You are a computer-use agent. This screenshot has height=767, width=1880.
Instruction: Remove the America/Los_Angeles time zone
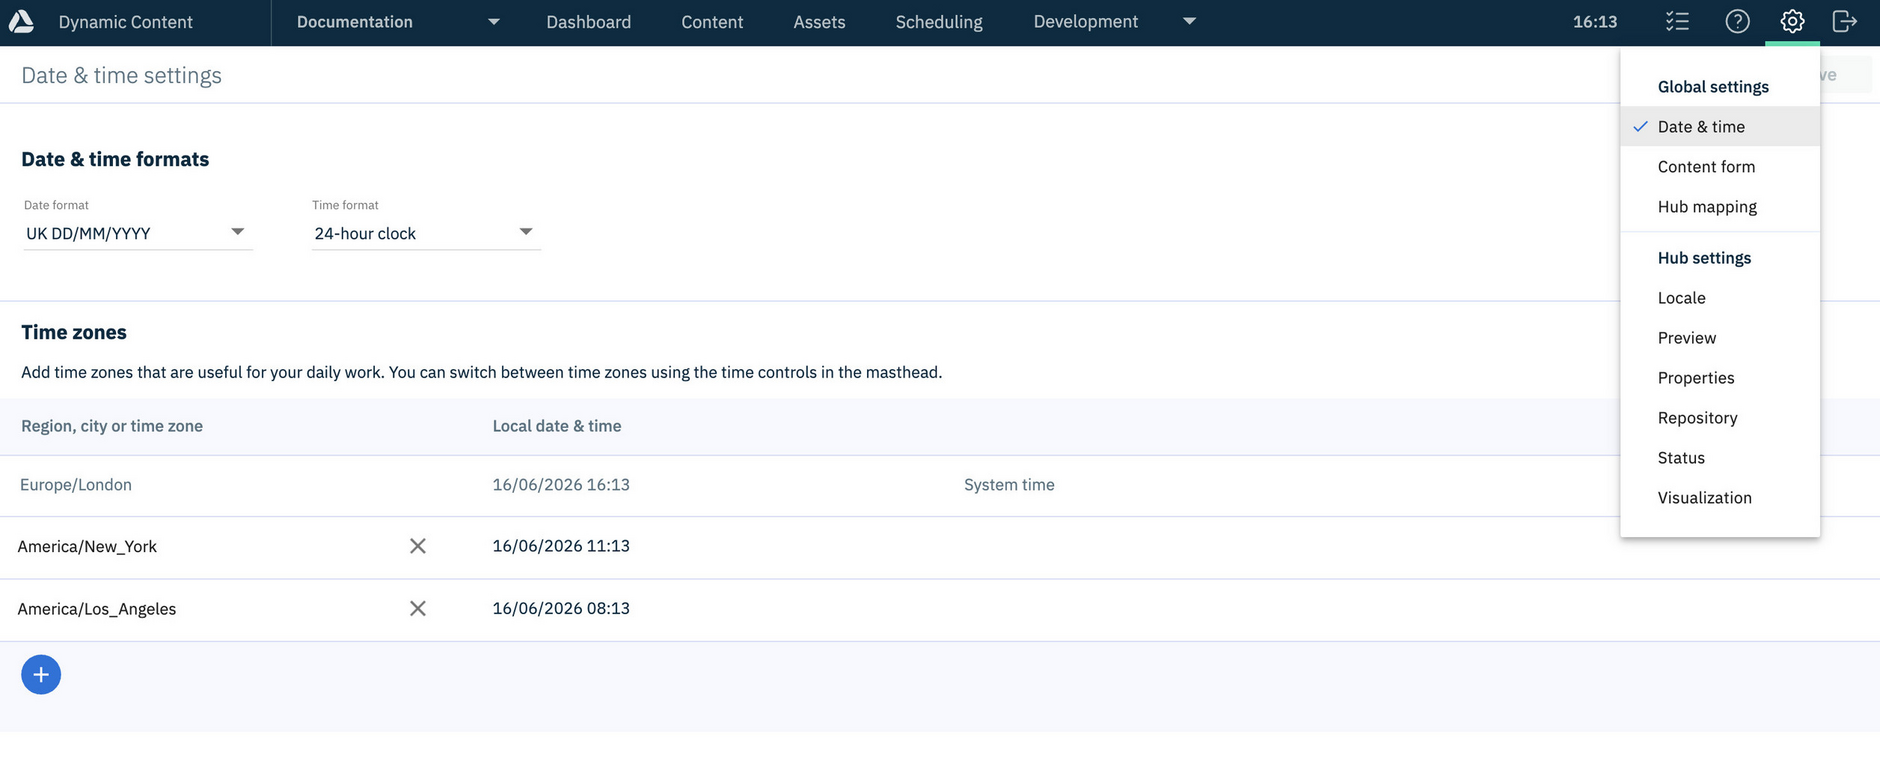click(x=418, y=608)
